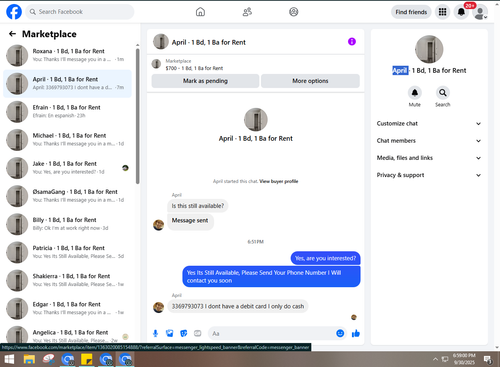Open the Patricia conversation

68,252
